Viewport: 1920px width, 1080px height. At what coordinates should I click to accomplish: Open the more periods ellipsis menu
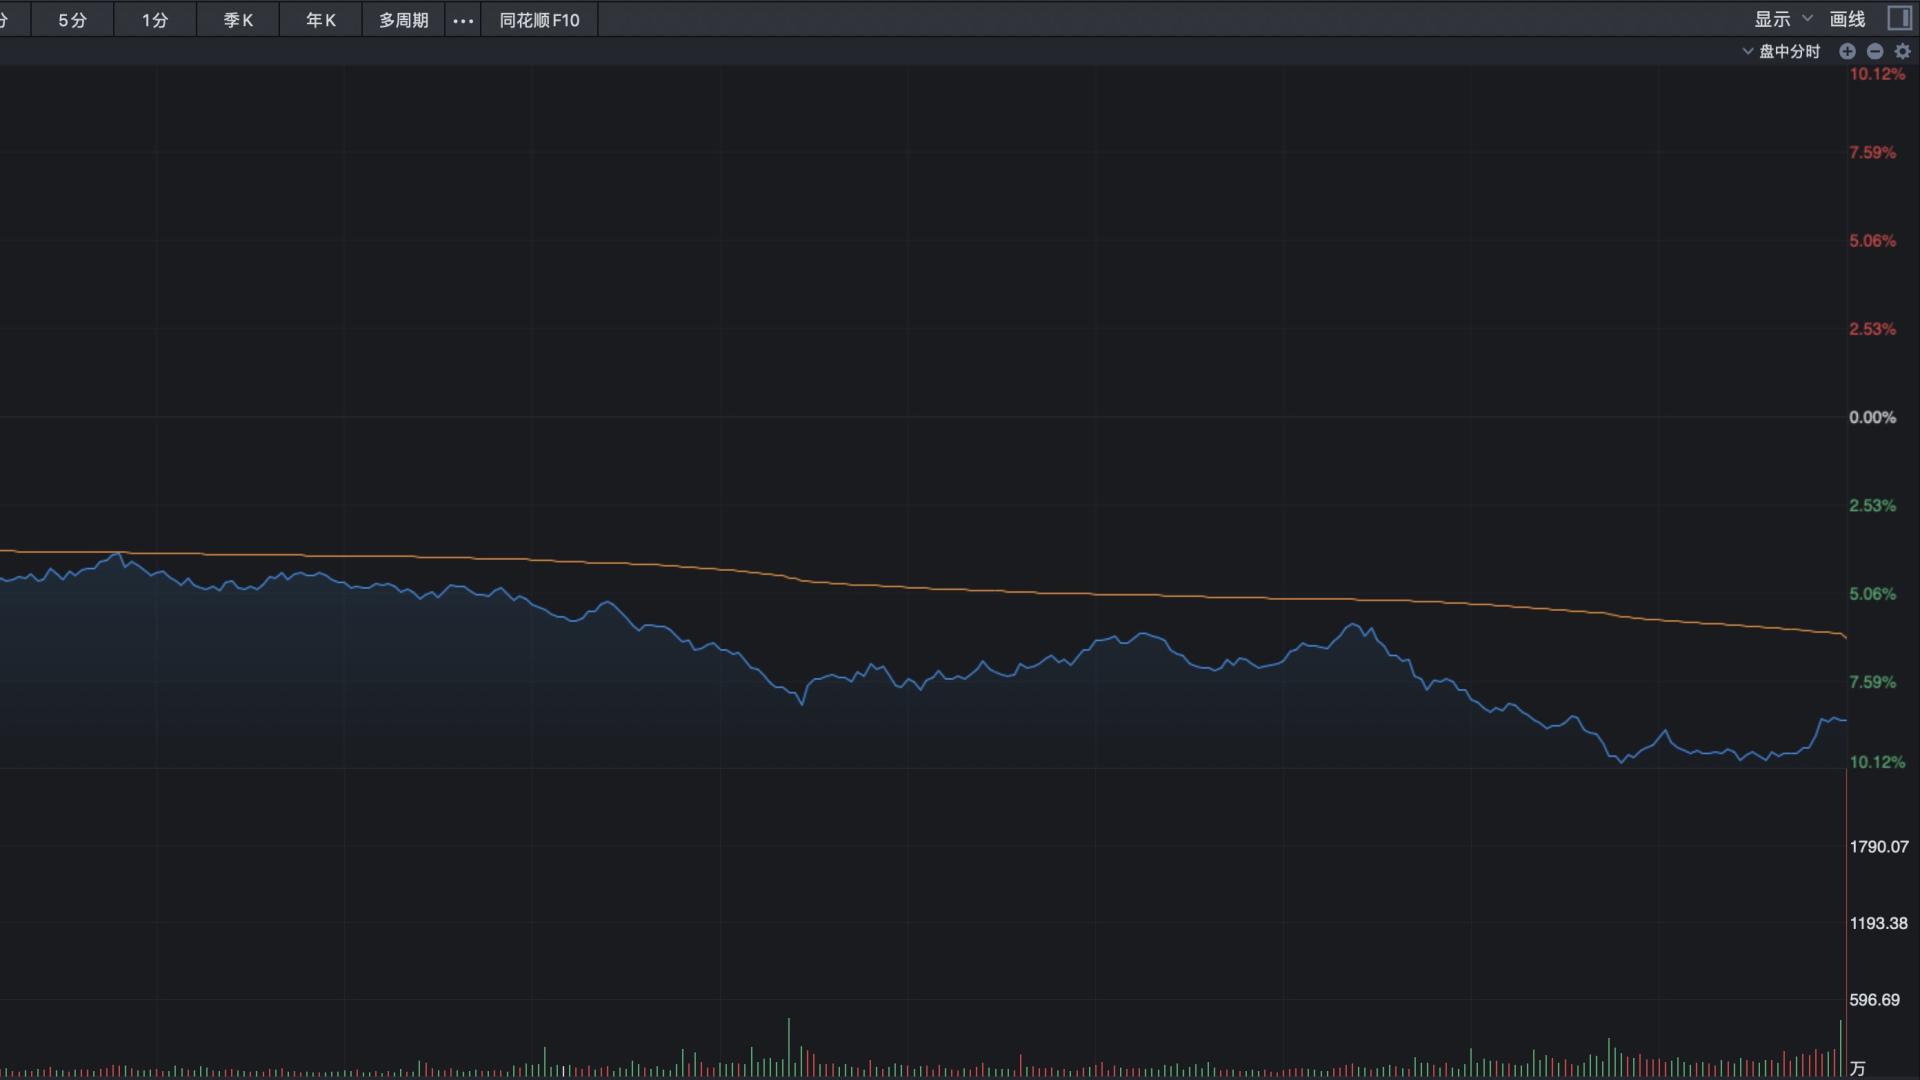[463, 20]
